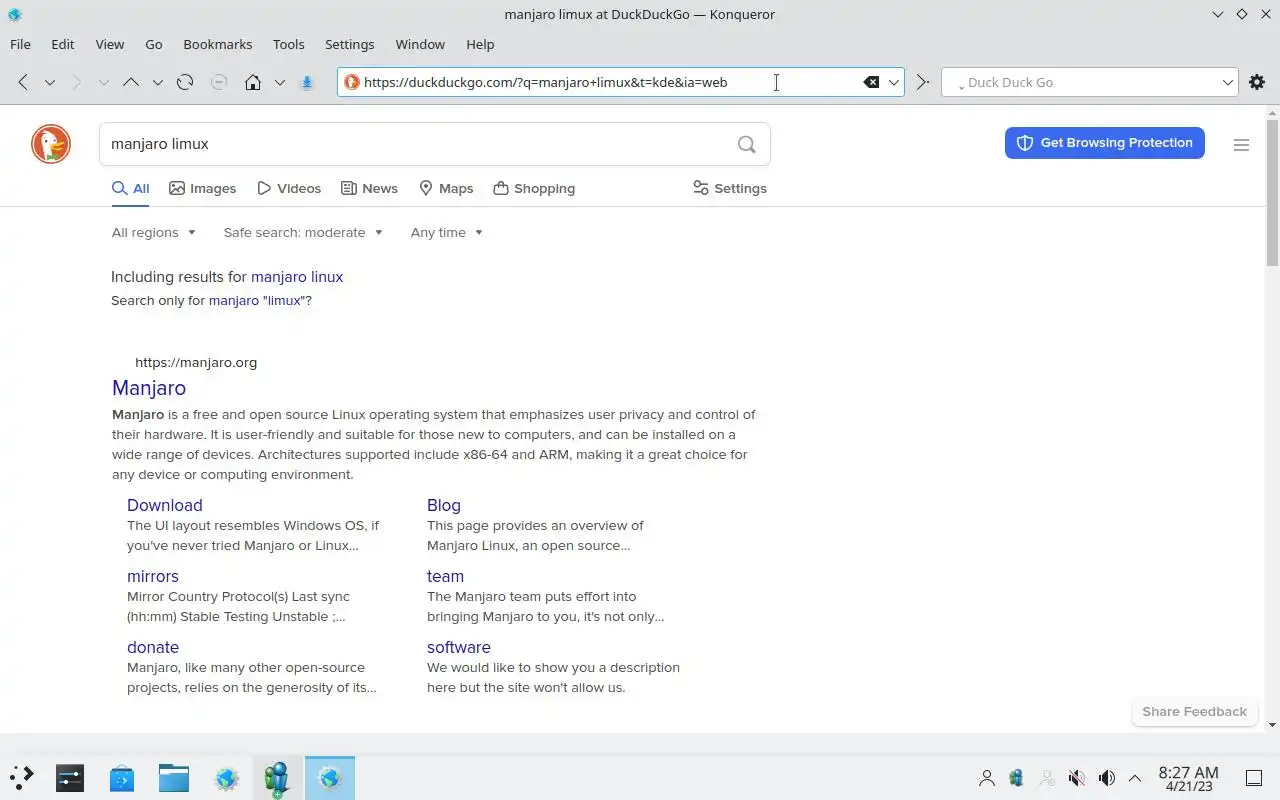The height and width of the screenshot is (800, 1280).
Task: Open the Window menu
Action: [420, 44]
